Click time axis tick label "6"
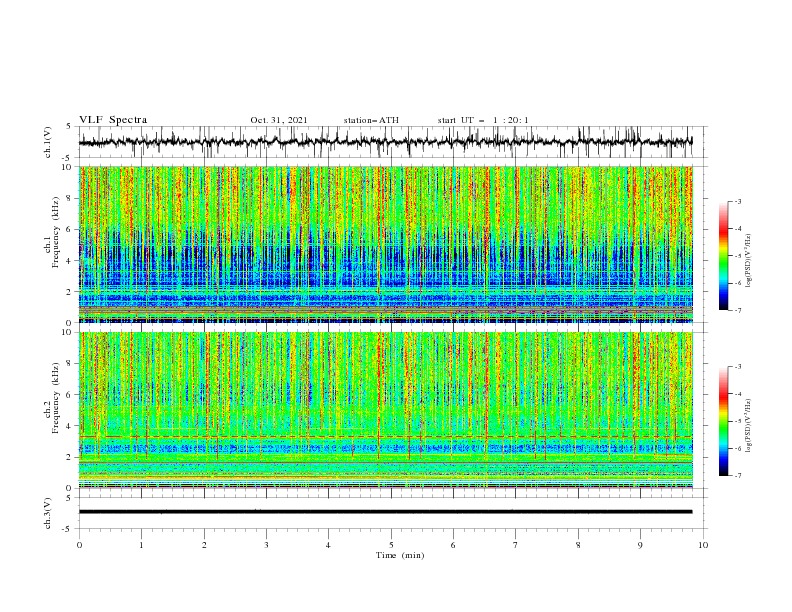 (x=453, y=545)
